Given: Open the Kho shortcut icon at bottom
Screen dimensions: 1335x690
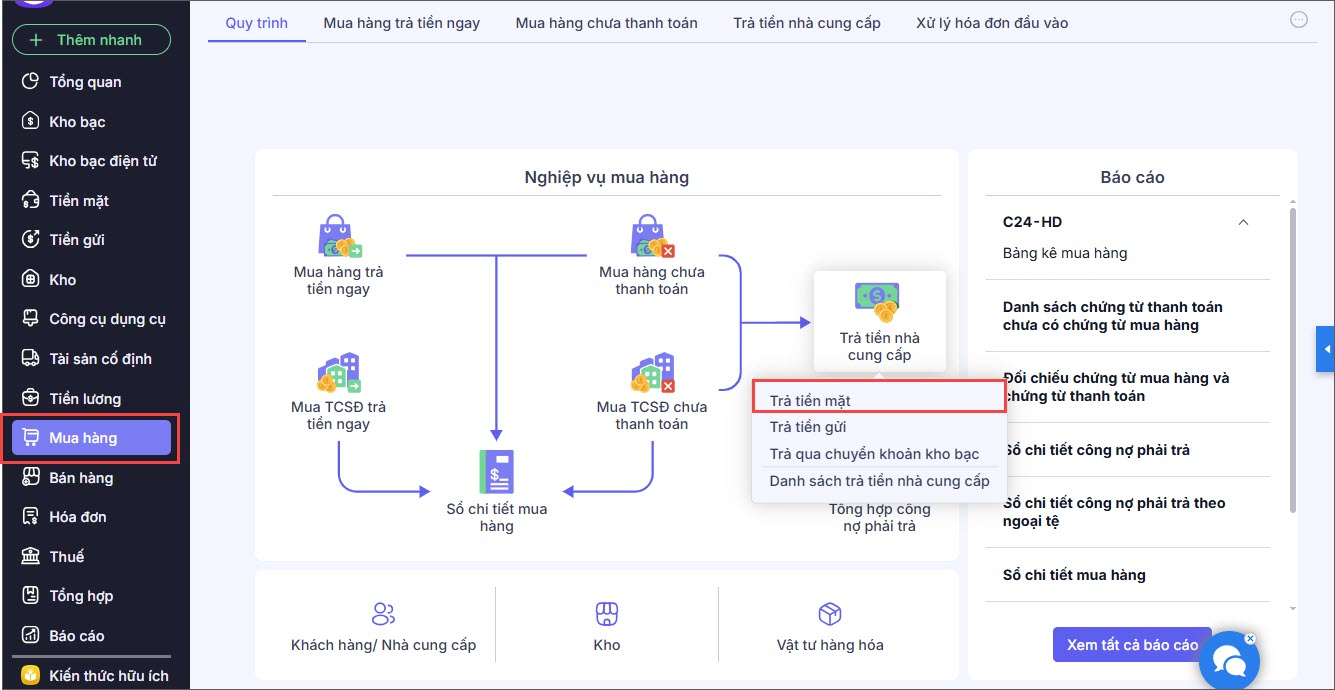Looking at the screenshot, I should tap(607, 614).
